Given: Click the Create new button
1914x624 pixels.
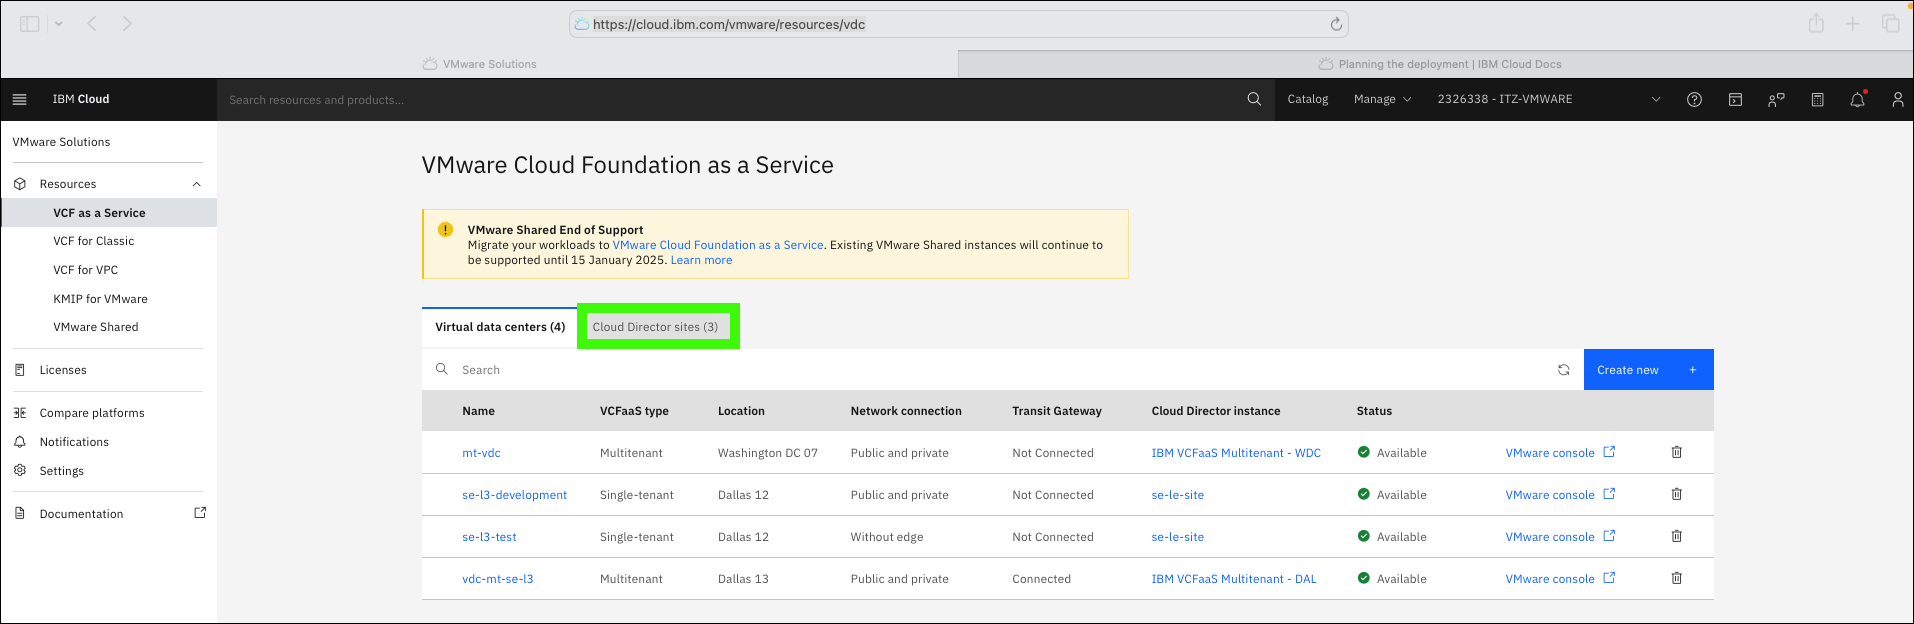Looking at the screenshot, I should click(x=1648, y=370).
